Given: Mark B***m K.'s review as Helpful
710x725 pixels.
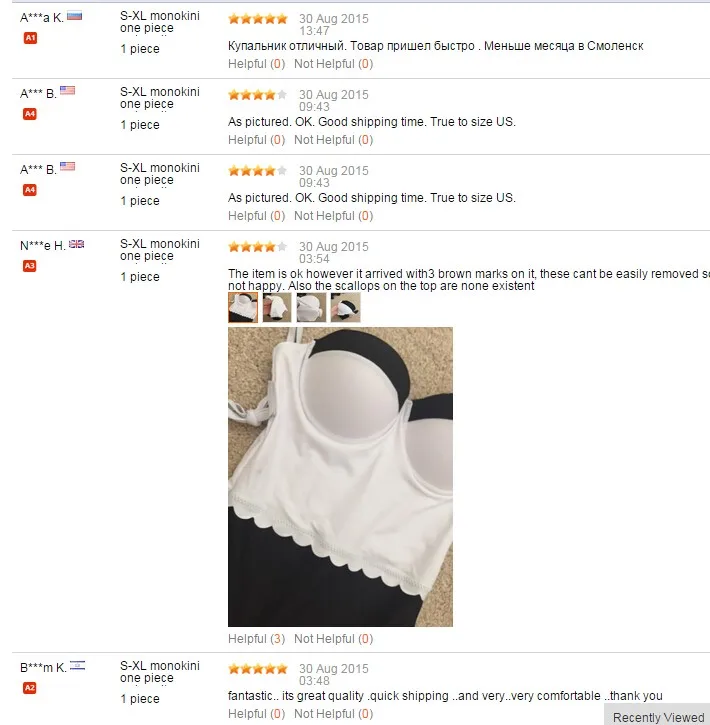Looking at the screenshot, I should coord(257,714).
